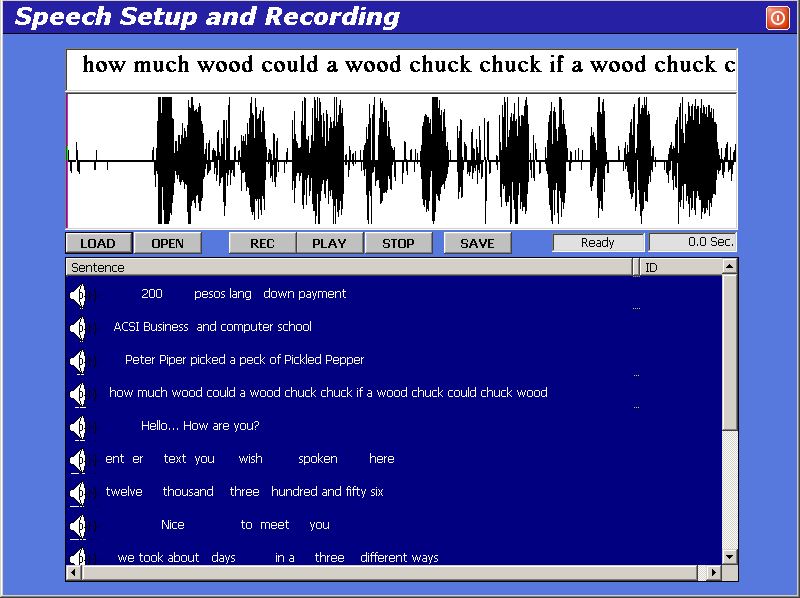
Task: Click the "0.0 Sec." time readout
Action: (692, 242)
